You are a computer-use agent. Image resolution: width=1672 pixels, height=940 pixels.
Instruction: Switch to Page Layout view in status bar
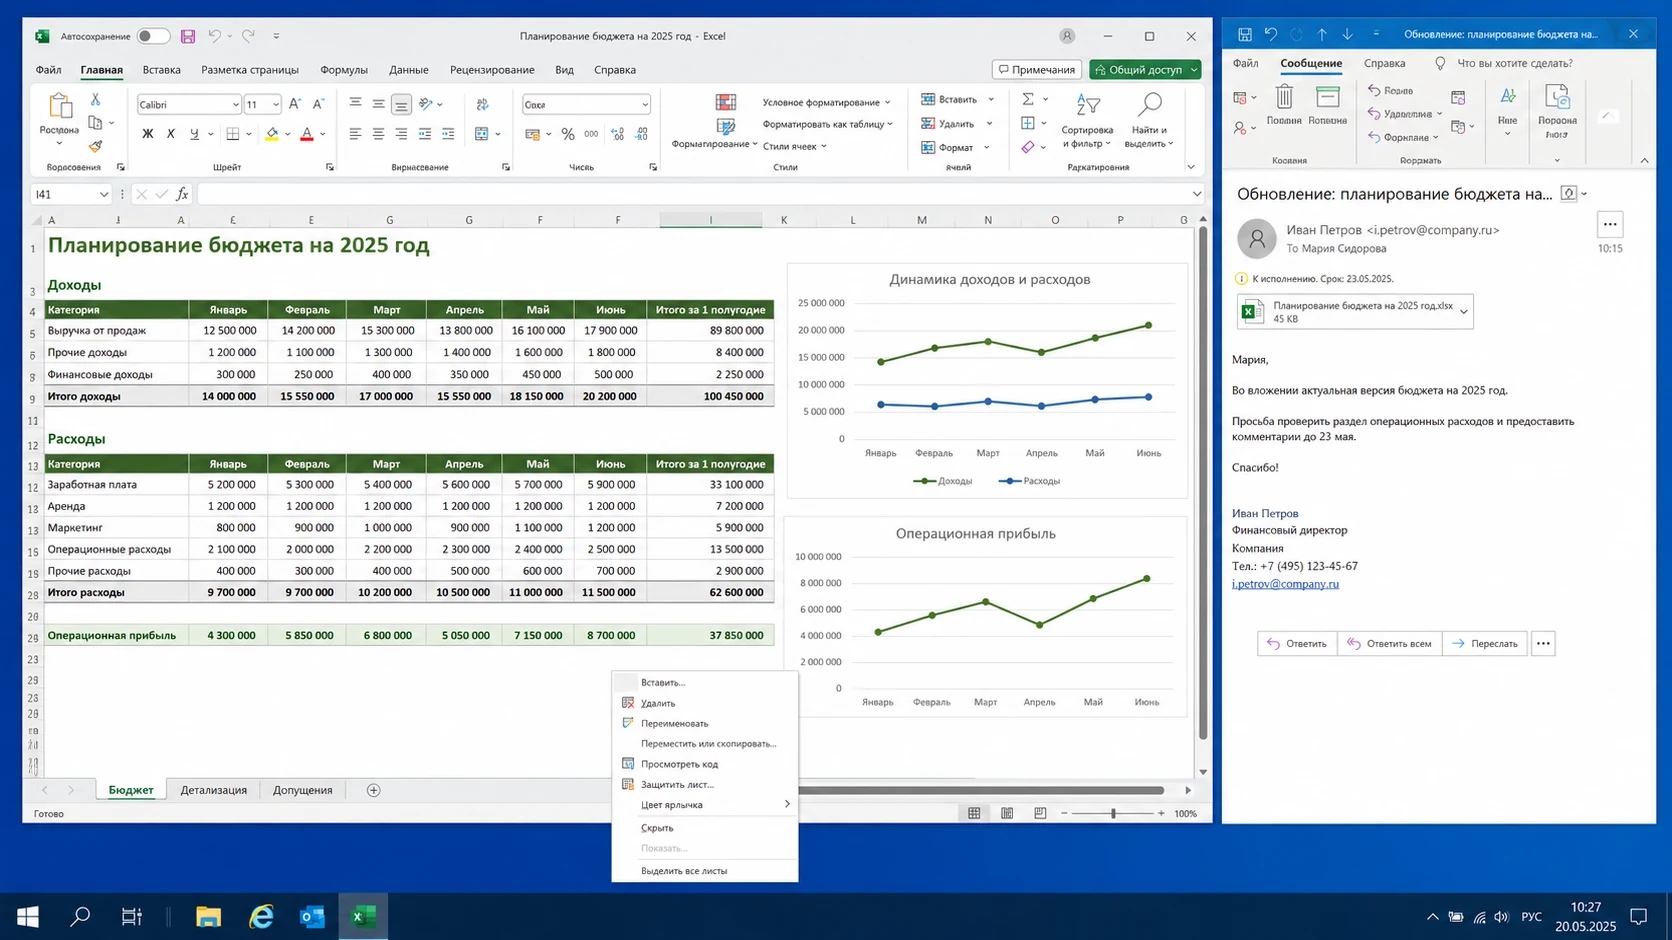tap(1007, 814)
